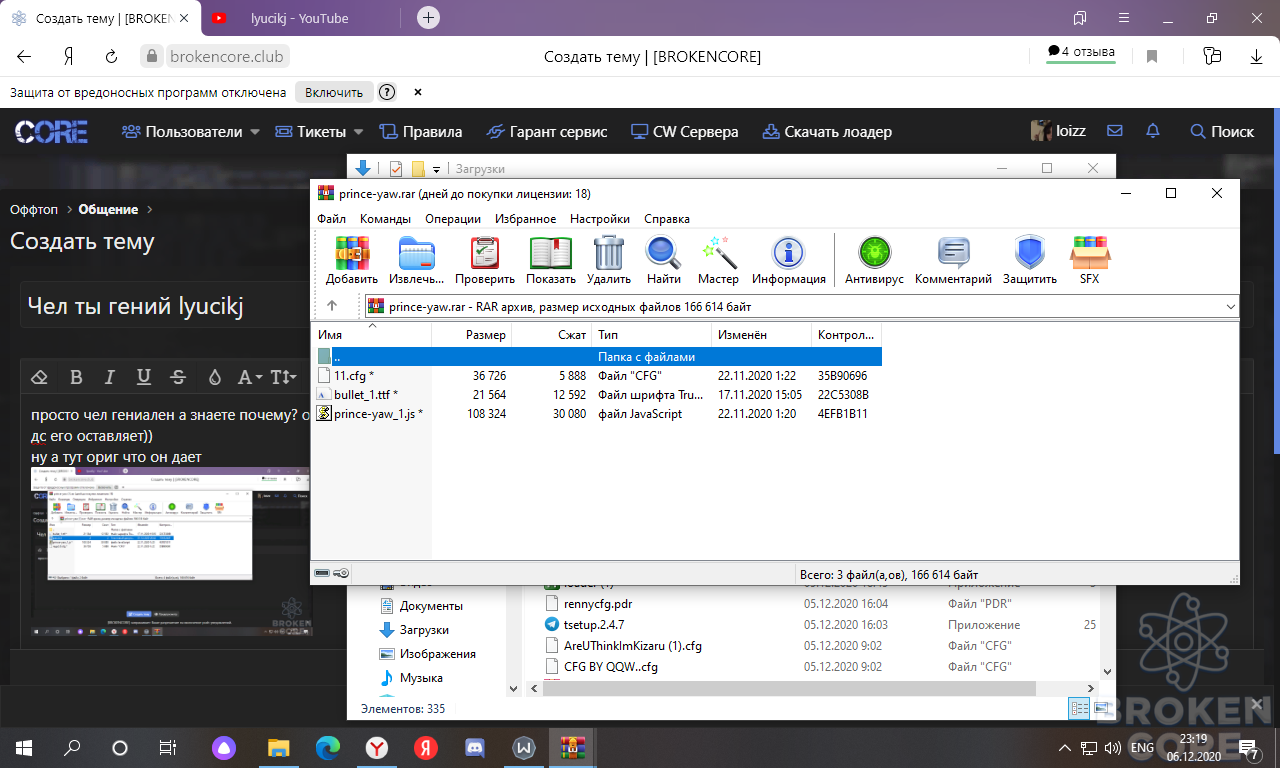1280x768 pixels.
Task: Toggle italic in forum editor
Action: coord(109,377)
